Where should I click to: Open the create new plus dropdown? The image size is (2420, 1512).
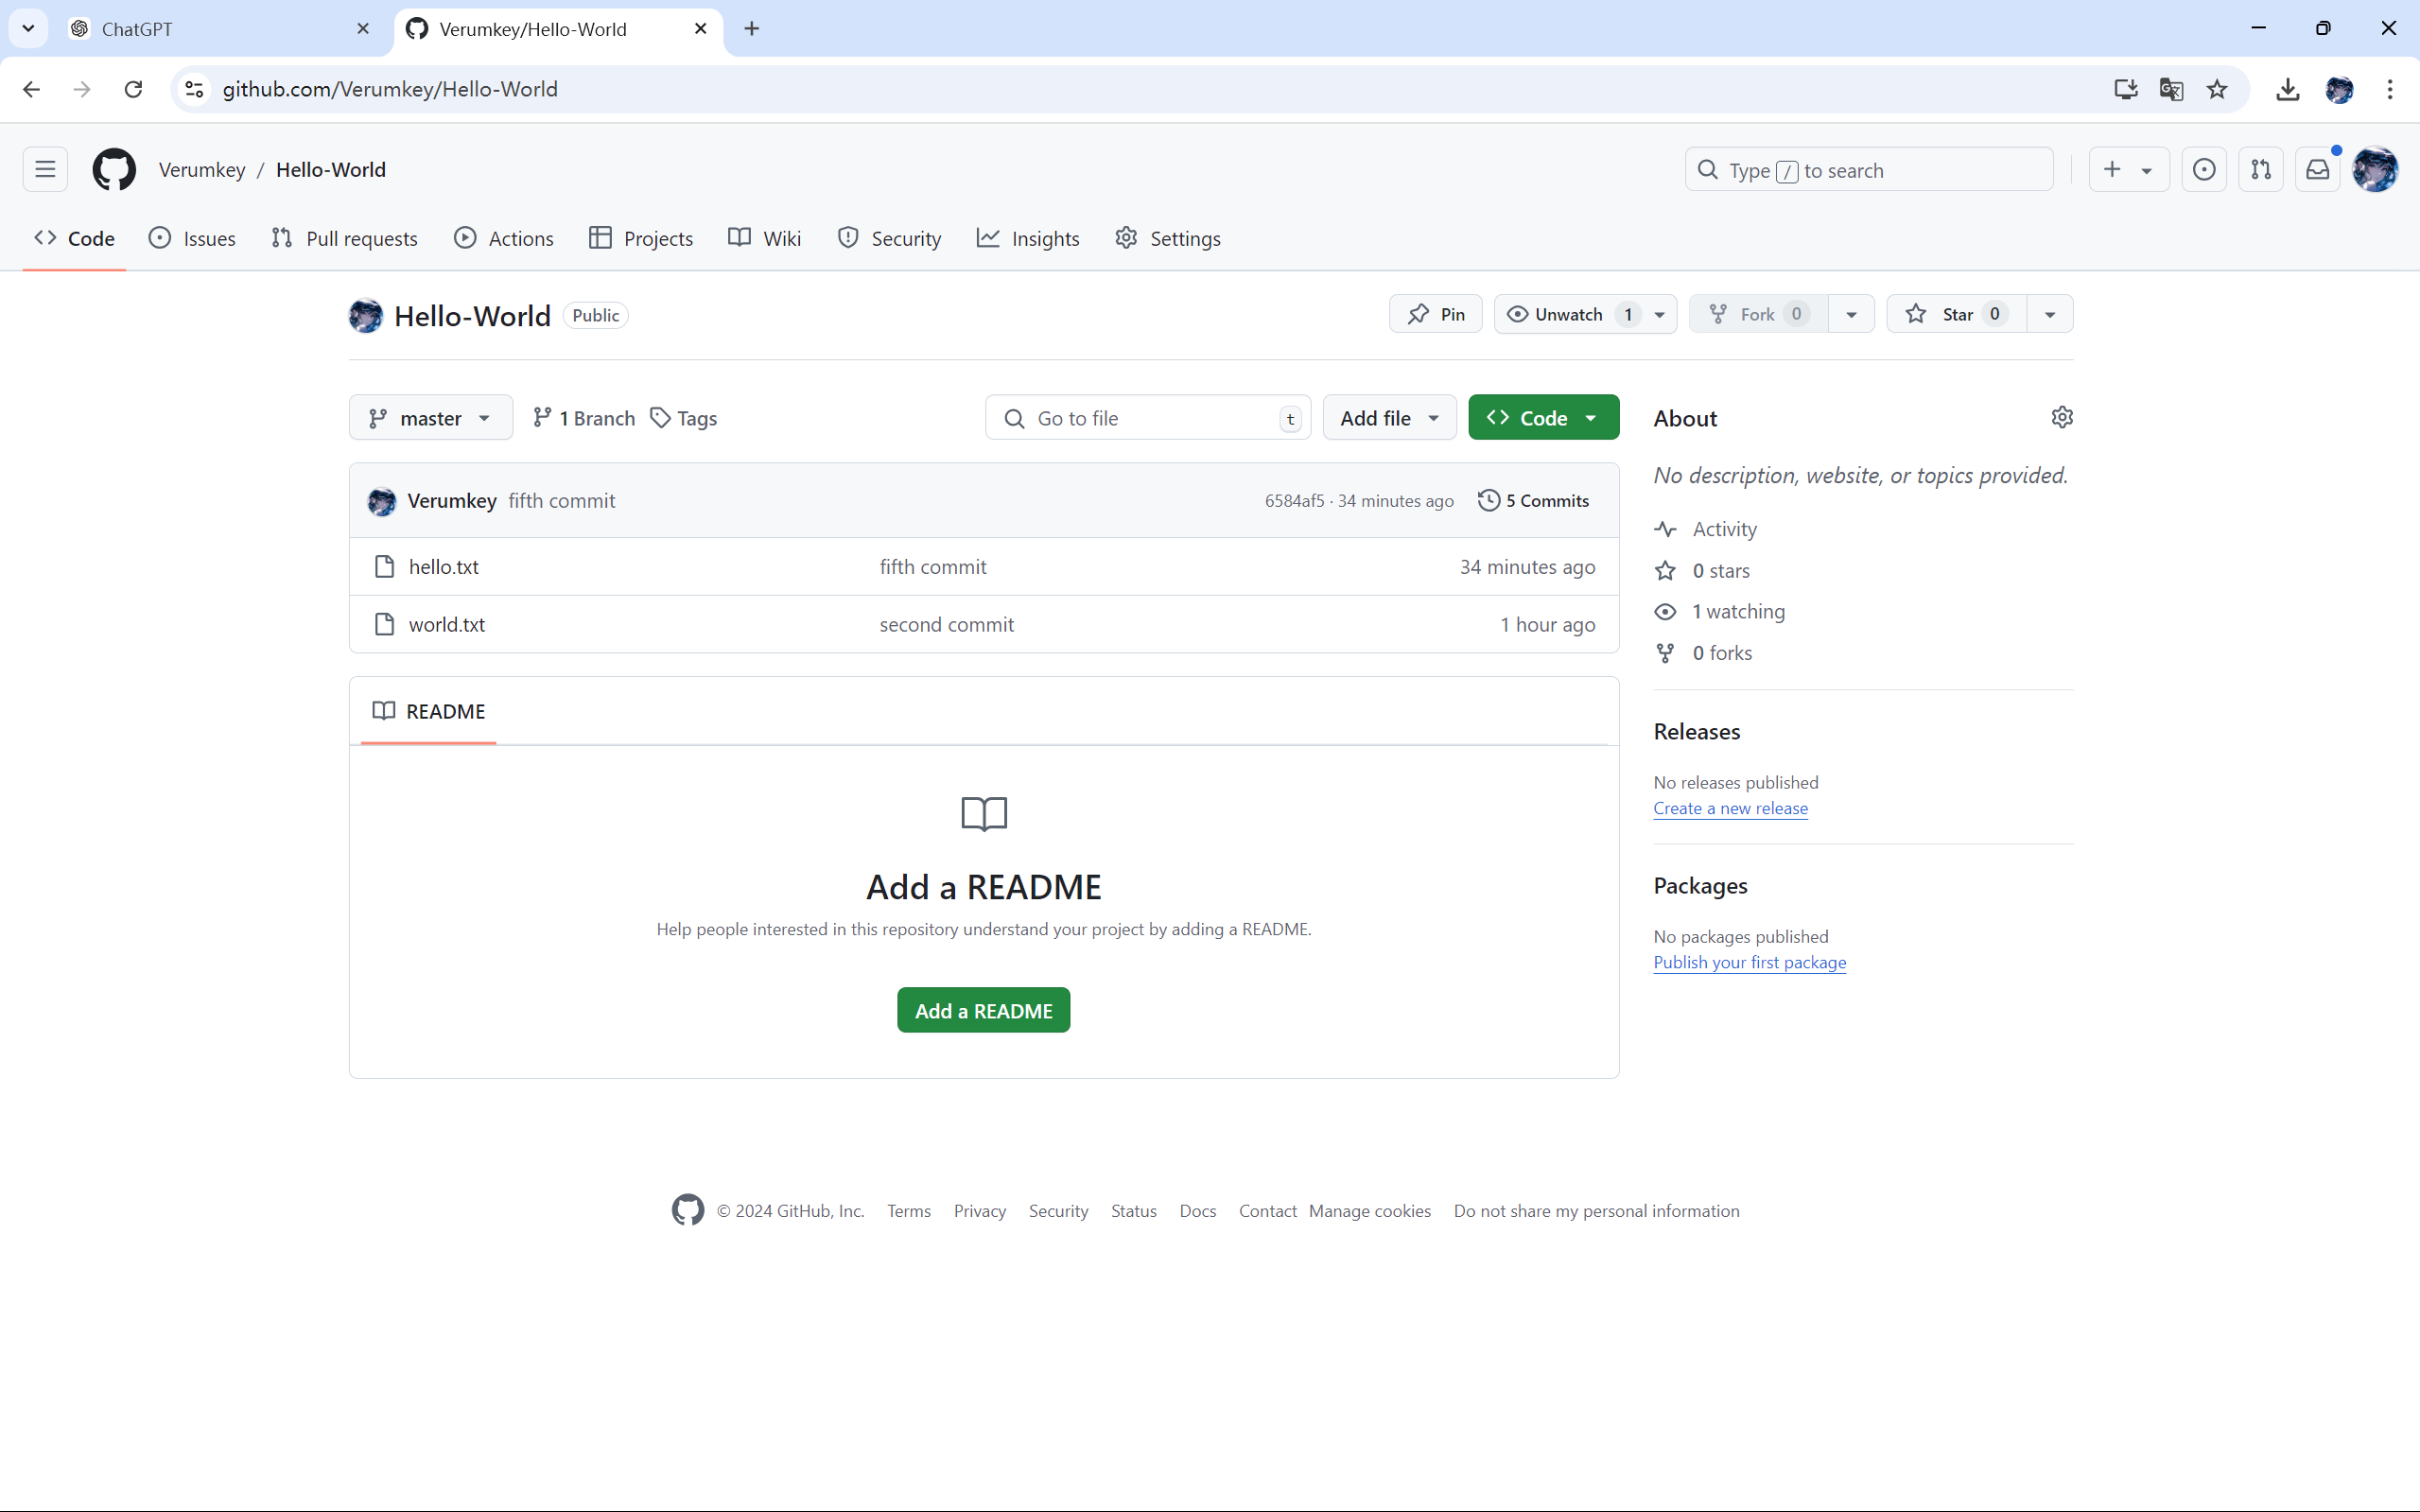[2128, 170]
